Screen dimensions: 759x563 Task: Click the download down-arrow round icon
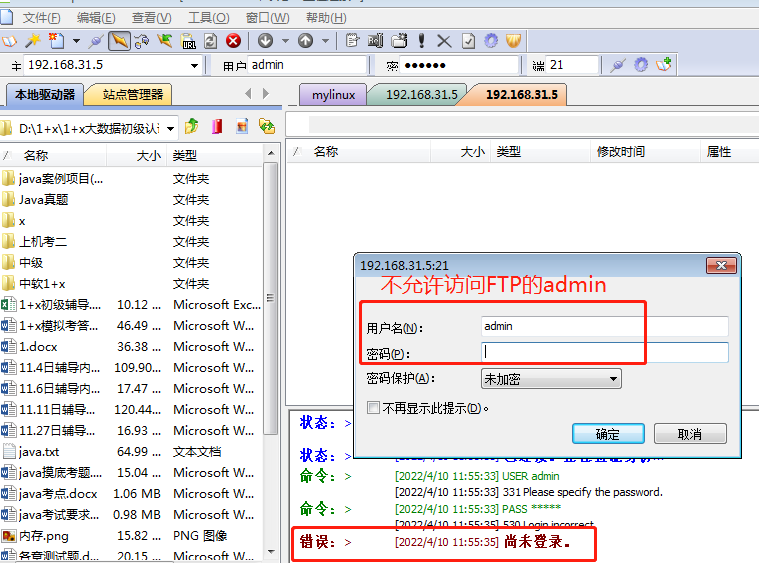pos(265,41)
